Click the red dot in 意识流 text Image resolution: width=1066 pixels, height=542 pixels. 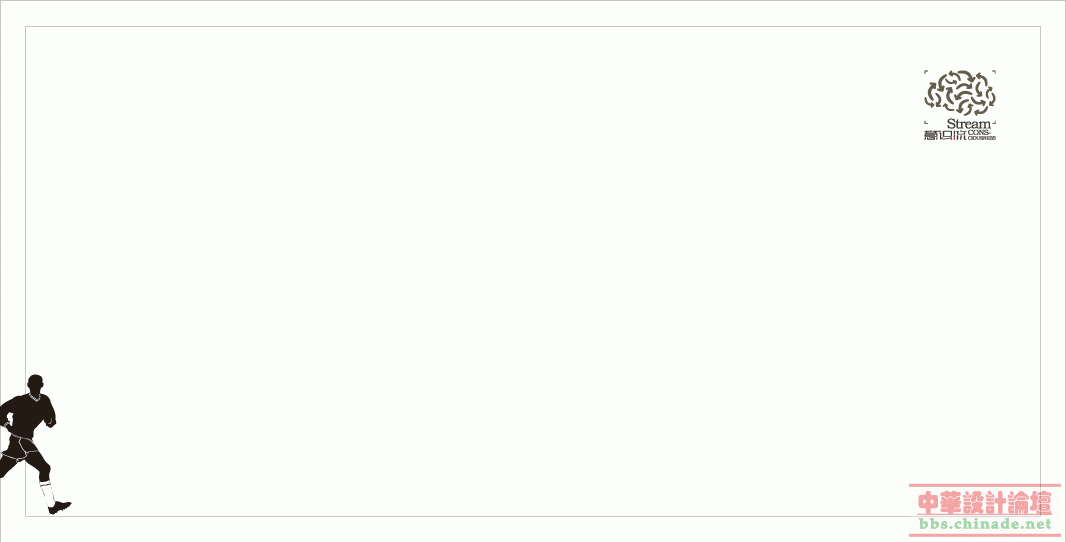(955, 139)
